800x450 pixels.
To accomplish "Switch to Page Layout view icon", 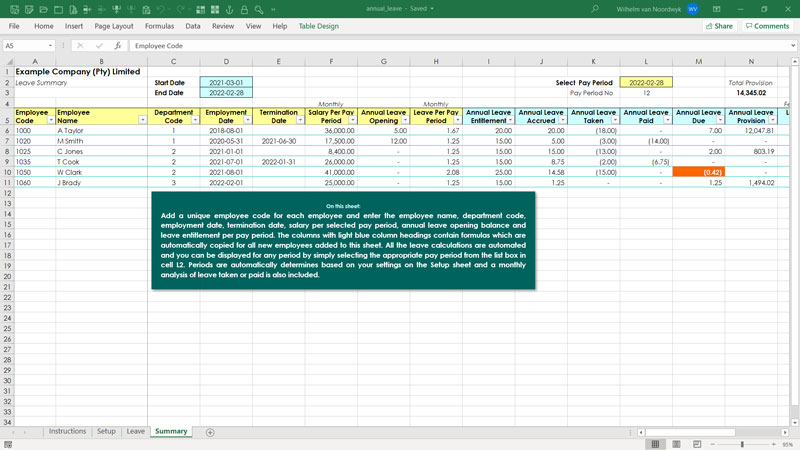I will [x=676, y=444].
